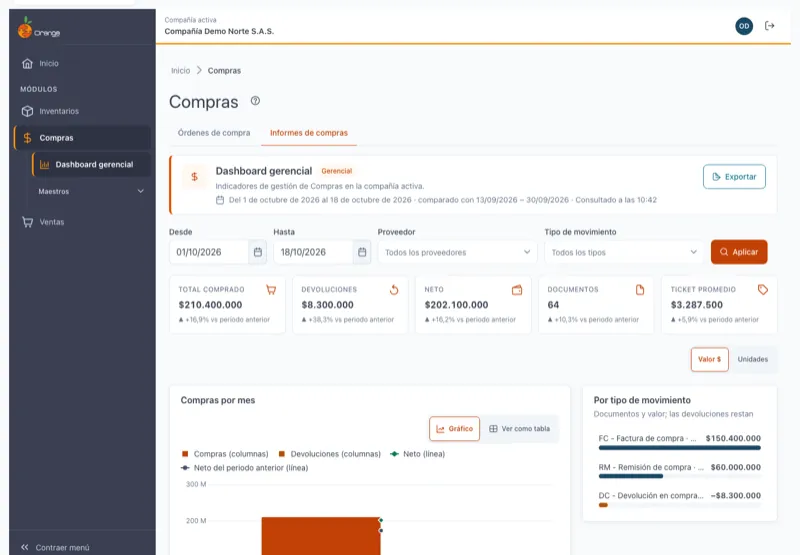Viewport: 800px width, 555px height.
Task: Click the DC Devolución en compra progress bar
Action: (x=679, y=505)
